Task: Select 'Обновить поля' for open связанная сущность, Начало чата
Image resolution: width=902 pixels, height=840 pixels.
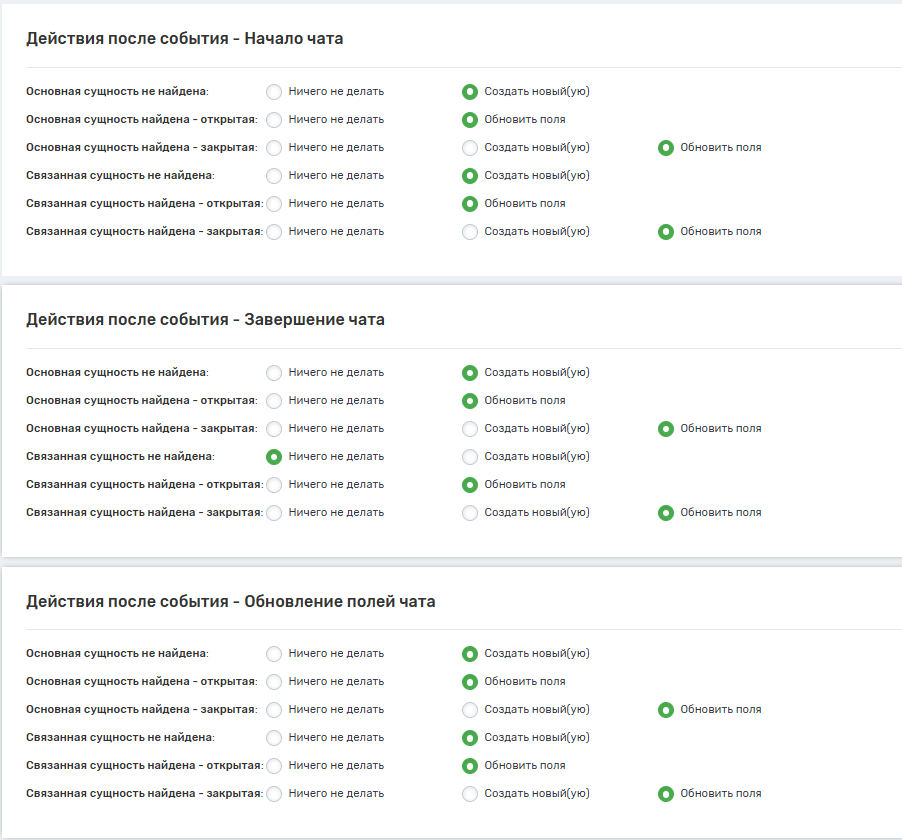Action: (470, 204)
